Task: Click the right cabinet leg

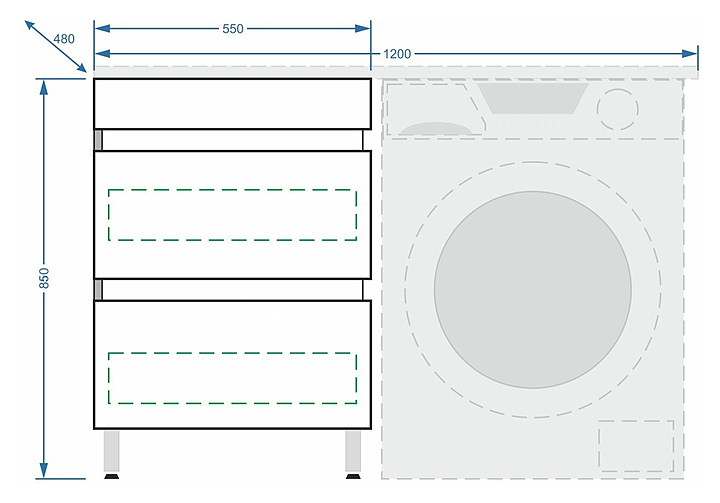Action: (x=353, y=452)
